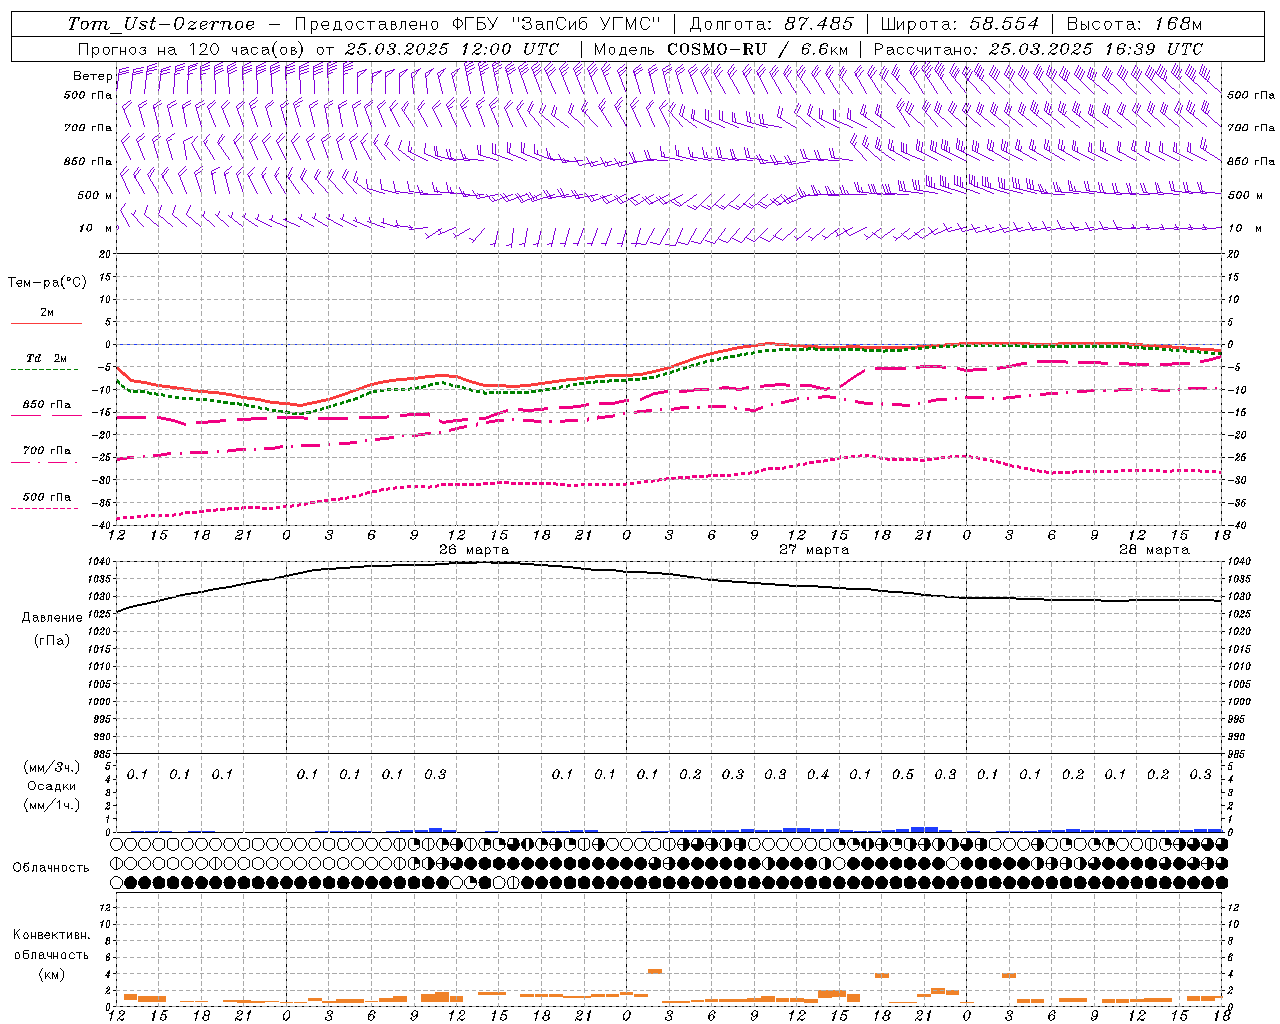The width and height of the screenshot is (1280, 1024).
Task: Click the 0.5 precipitation value
Action: pos(903,775)
